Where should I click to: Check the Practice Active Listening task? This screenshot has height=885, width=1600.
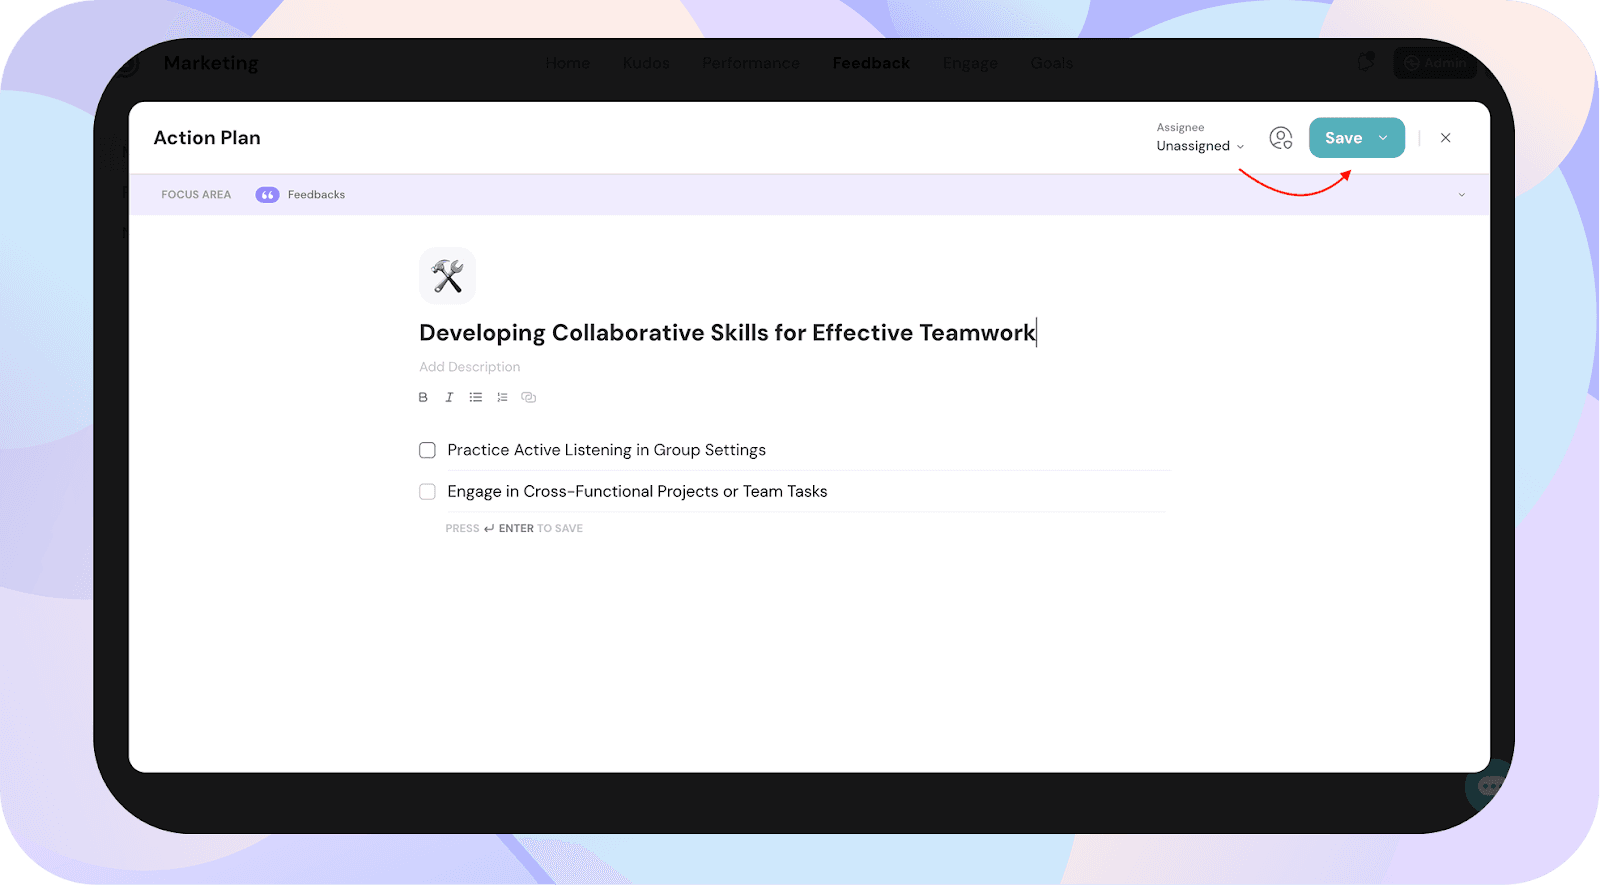tap(427, 451)
